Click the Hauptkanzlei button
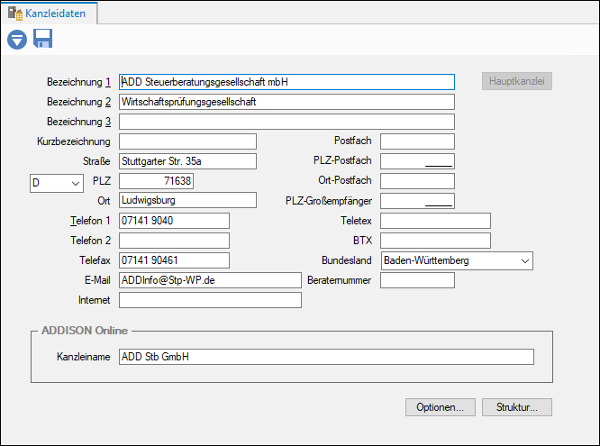 point(517,81)
